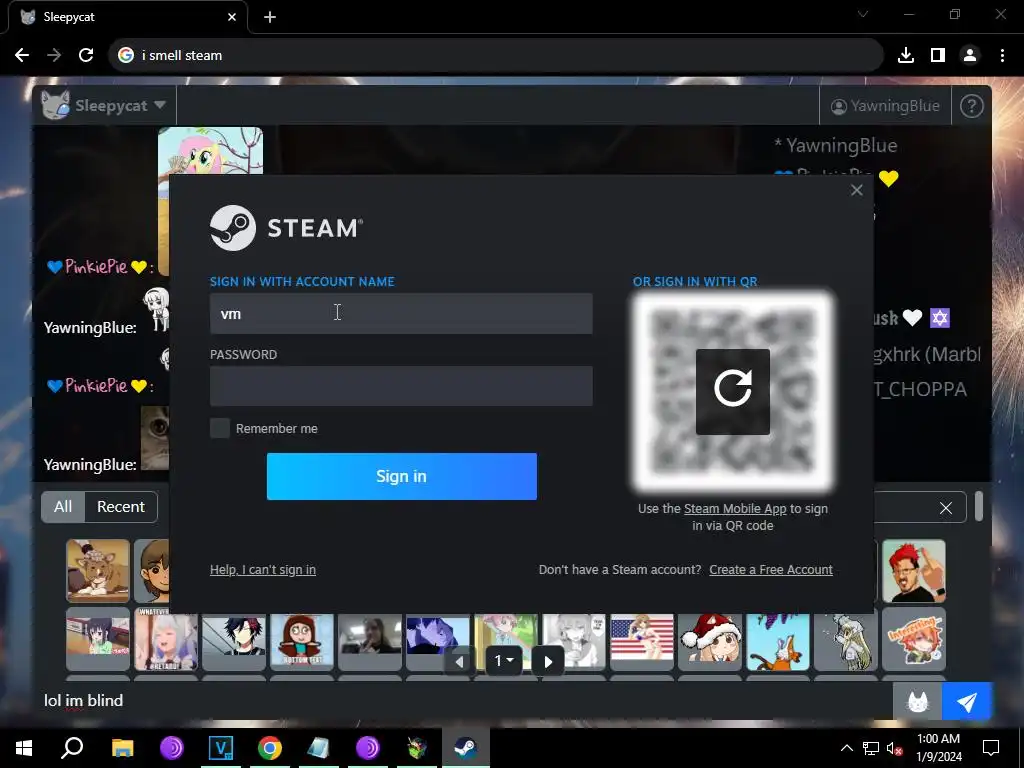Select the WHATEVER white-haired girl emote

pyautogui.click(x=166, y=639)
